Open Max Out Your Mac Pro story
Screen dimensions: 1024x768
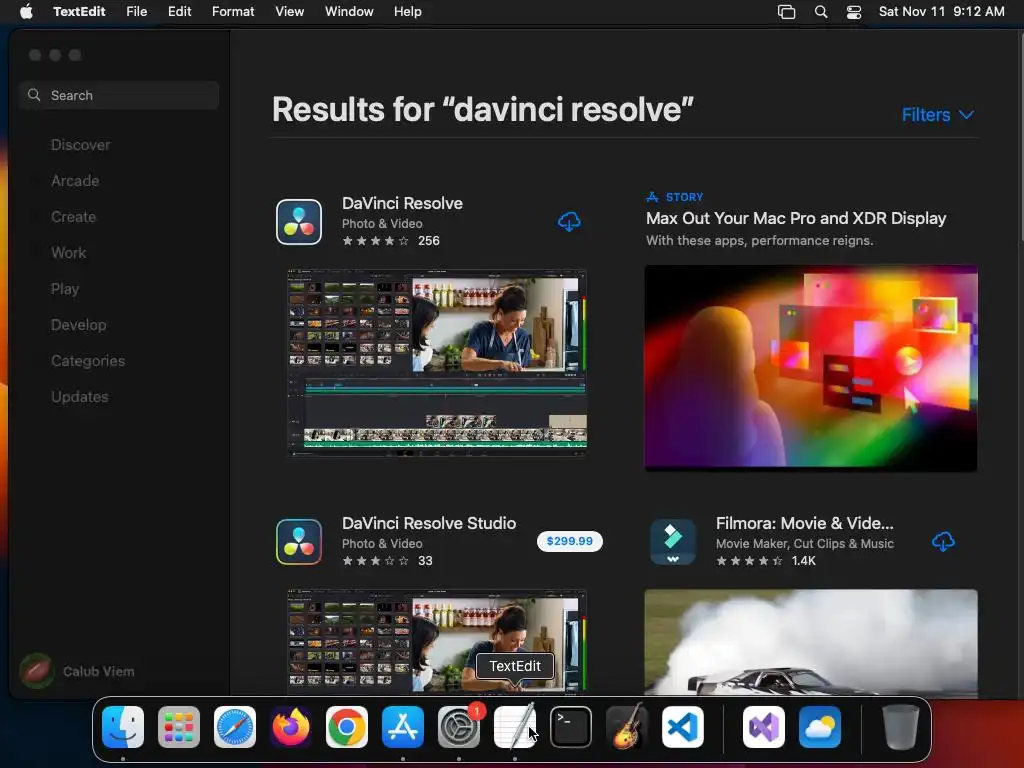coord(795,218)
